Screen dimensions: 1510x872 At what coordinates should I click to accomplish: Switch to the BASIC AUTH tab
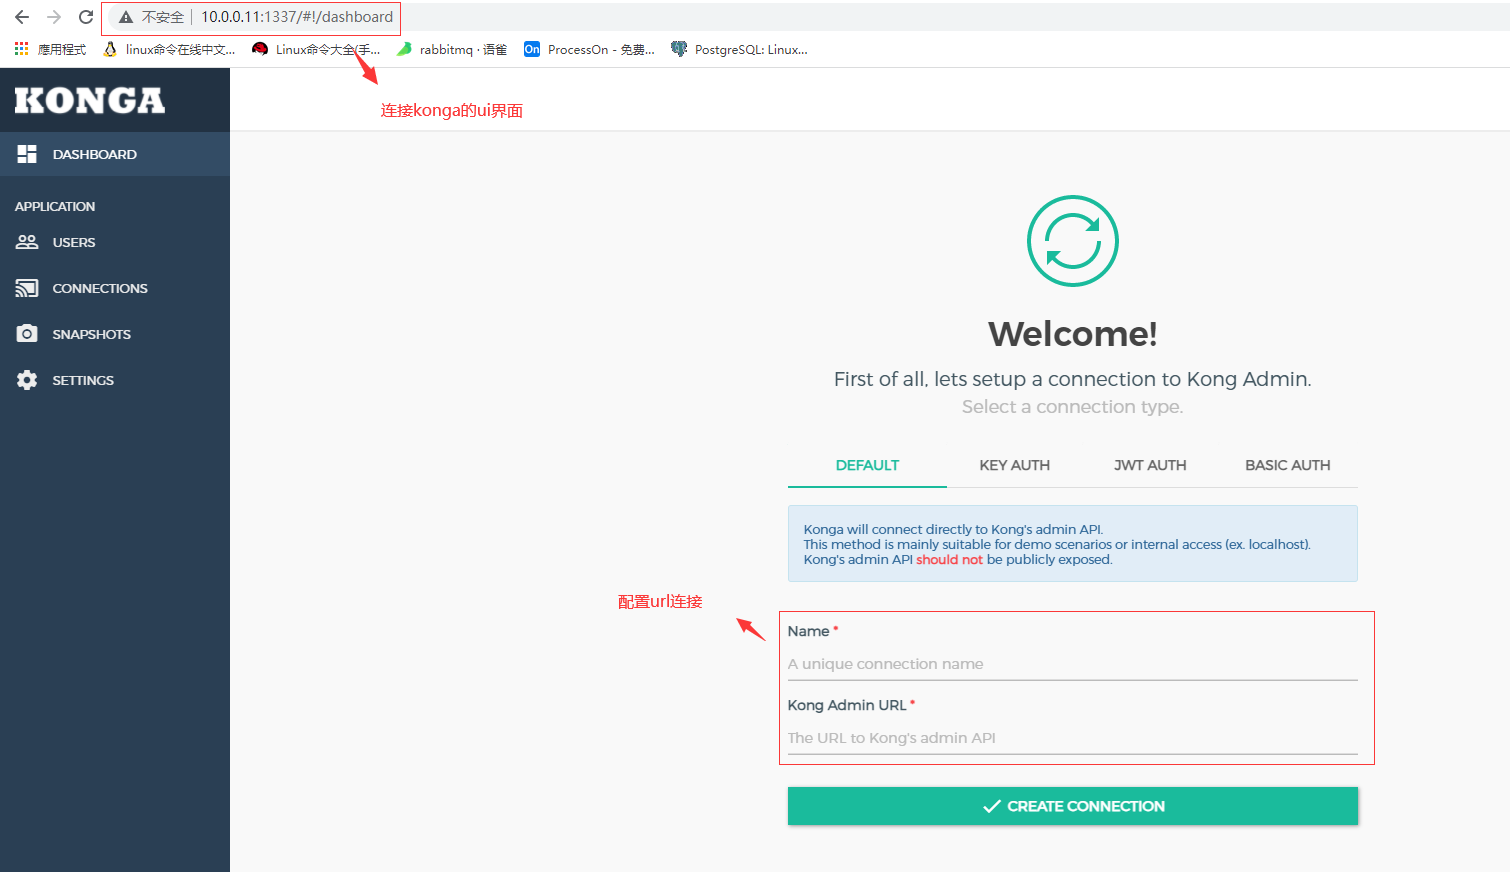point(1287,465)
